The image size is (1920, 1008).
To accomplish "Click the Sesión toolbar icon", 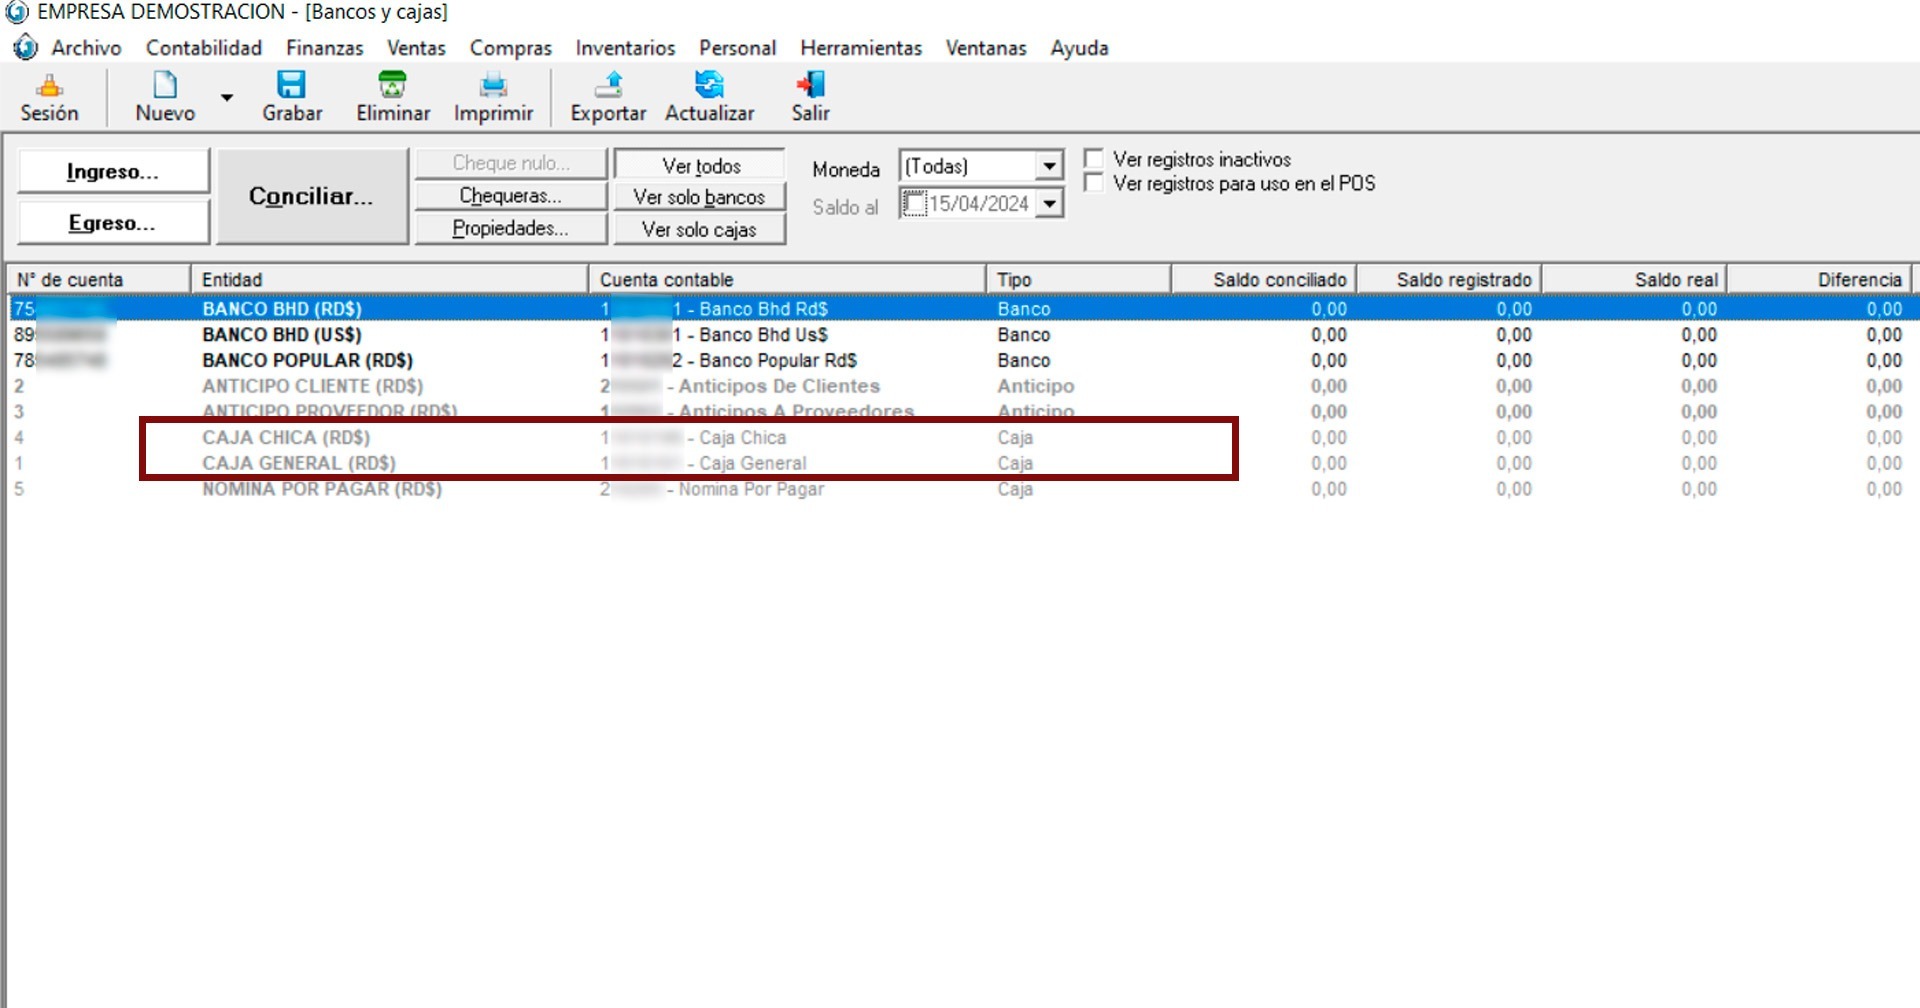I will pos(49,86).
